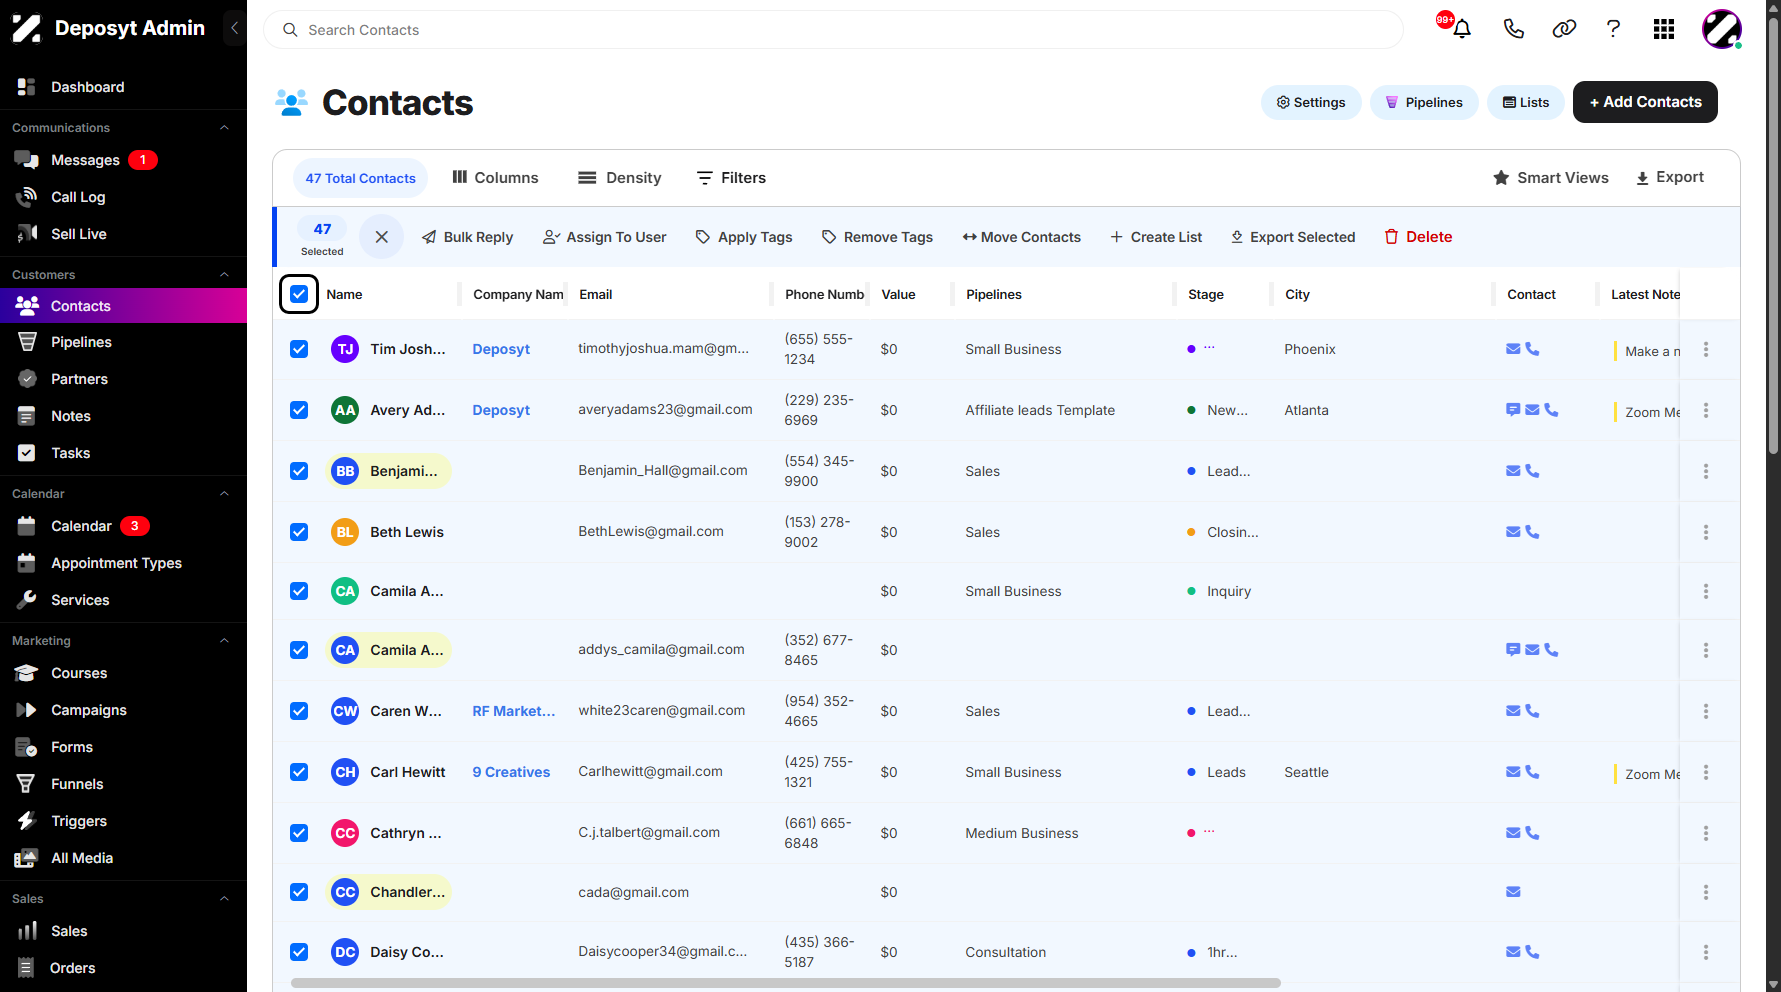Screen dimensions: 1781x992
Task: Click phone icon in Daisy Cooper row
Action: point(1532,952)
